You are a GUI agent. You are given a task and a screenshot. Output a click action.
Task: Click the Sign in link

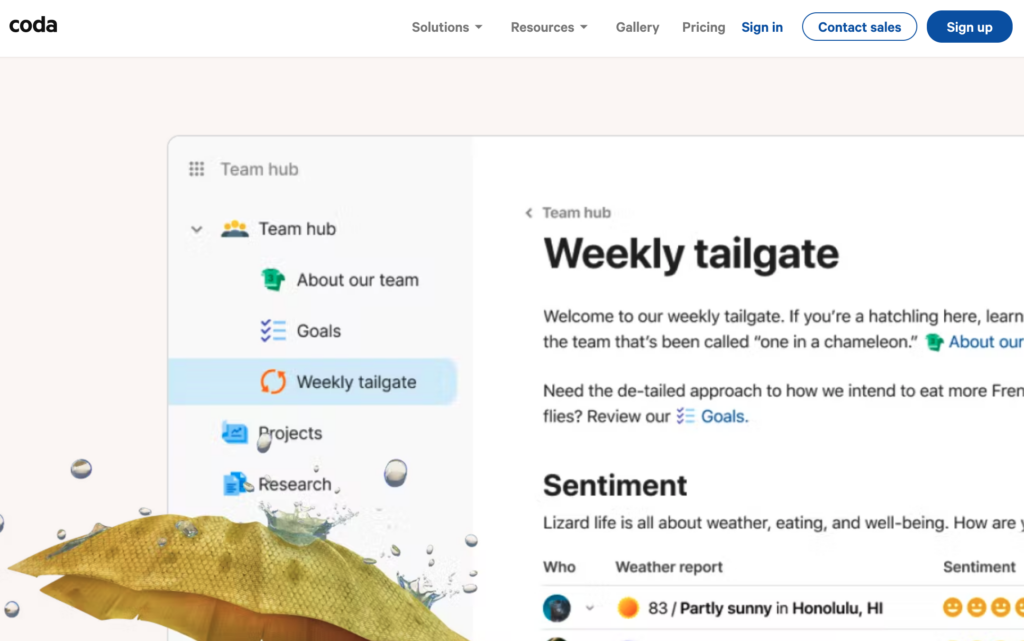pyautogui.click(x=761, y=27)
